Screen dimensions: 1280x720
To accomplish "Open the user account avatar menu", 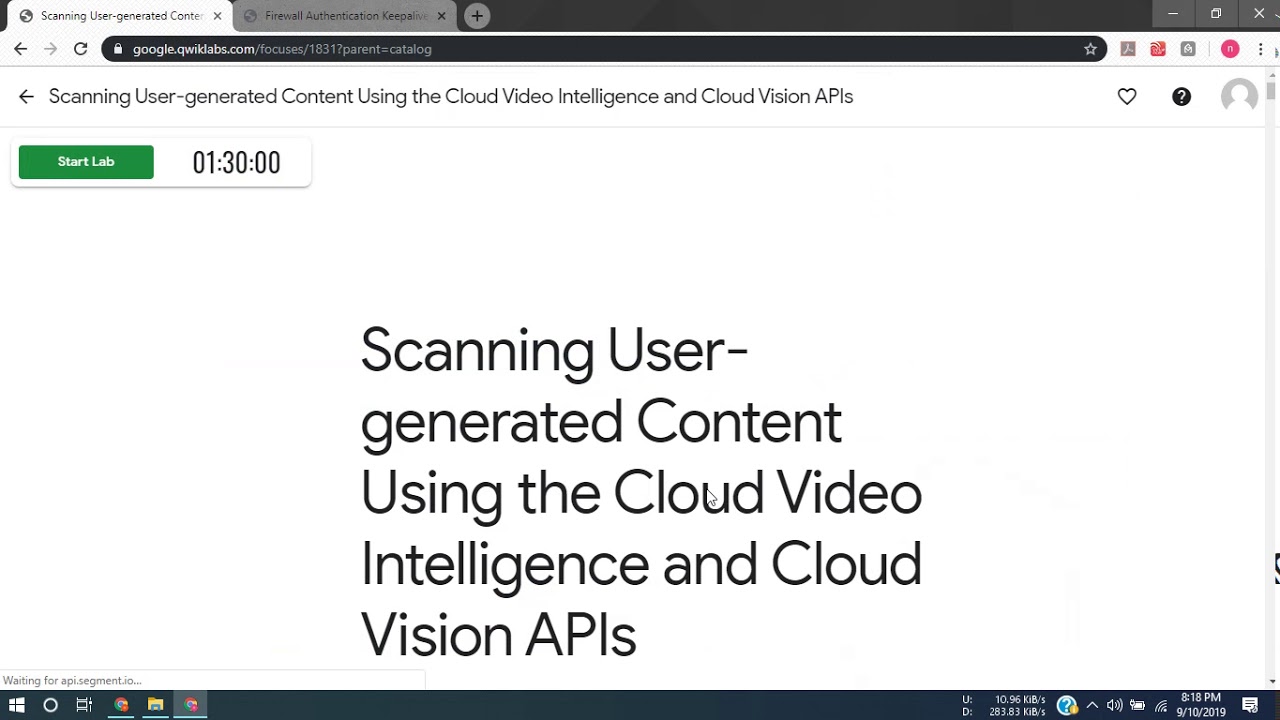I will (1239, 96).
